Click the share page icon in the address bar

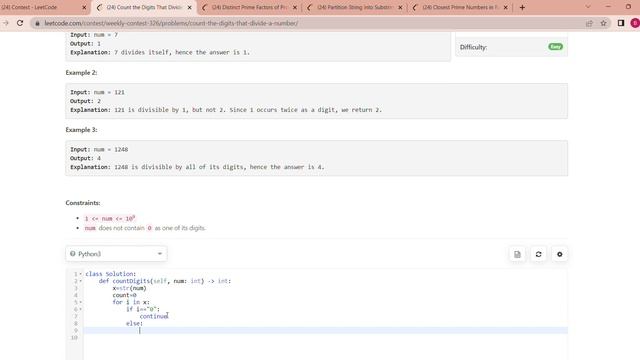point(589,23)
